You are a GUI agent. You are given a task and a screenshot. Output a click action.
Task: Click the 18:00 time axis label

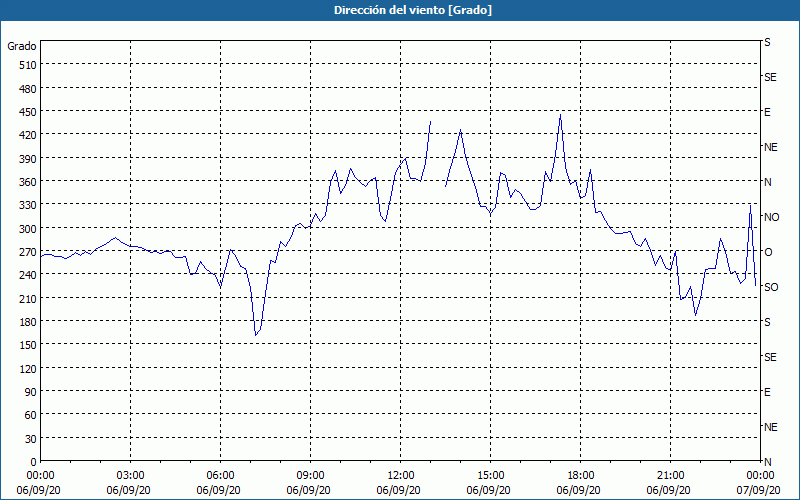(x=580, y=476)
